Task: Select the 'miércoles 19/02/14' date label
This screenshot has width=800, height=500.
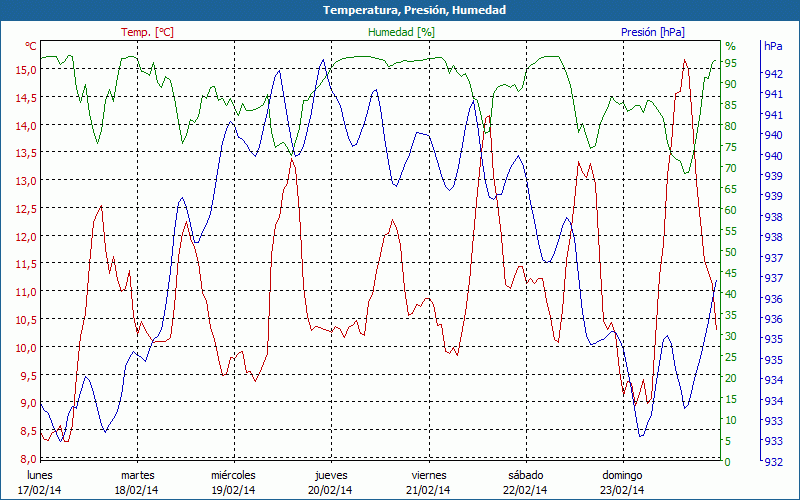Action: [234, 482]
